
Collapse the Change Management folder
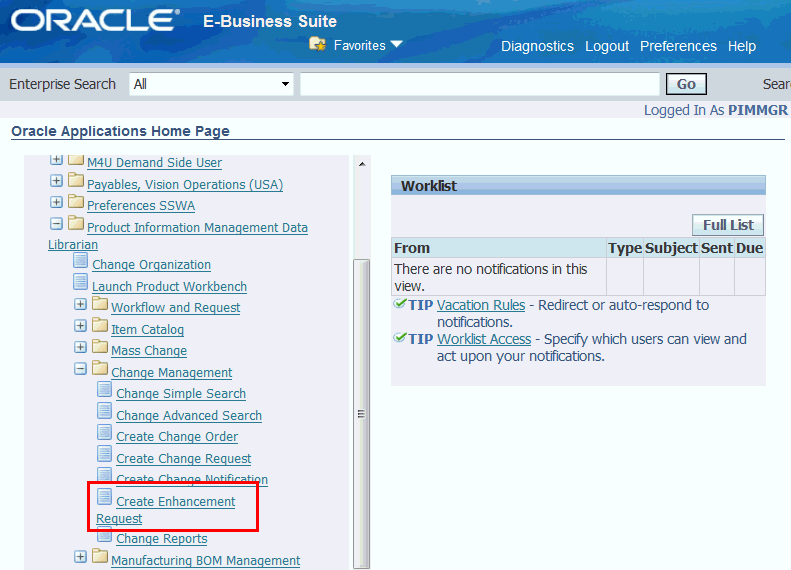point(80,369)
